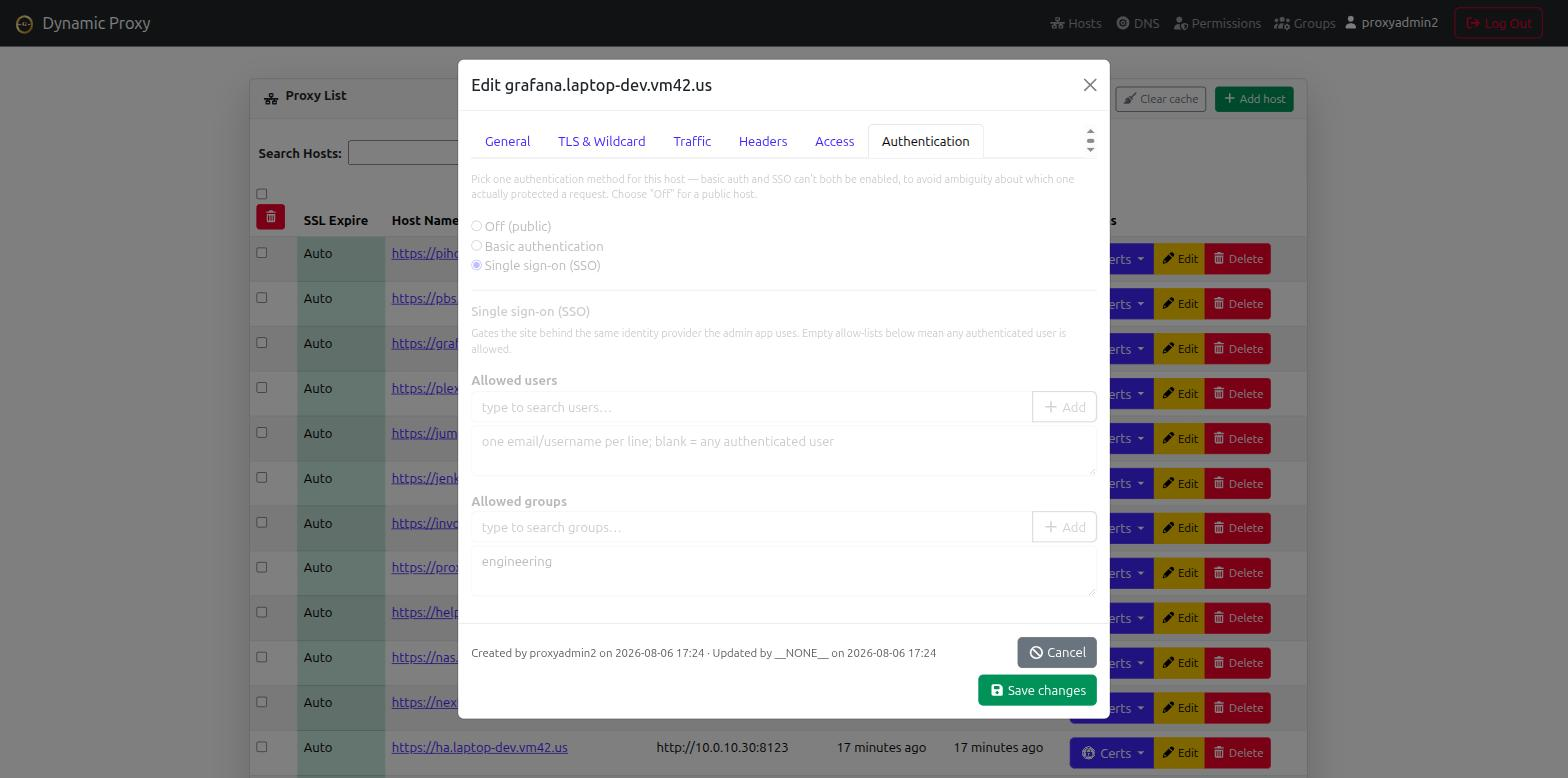Check the ha.laptop-dev.vm42.us row checkbox

coord(262,747)
